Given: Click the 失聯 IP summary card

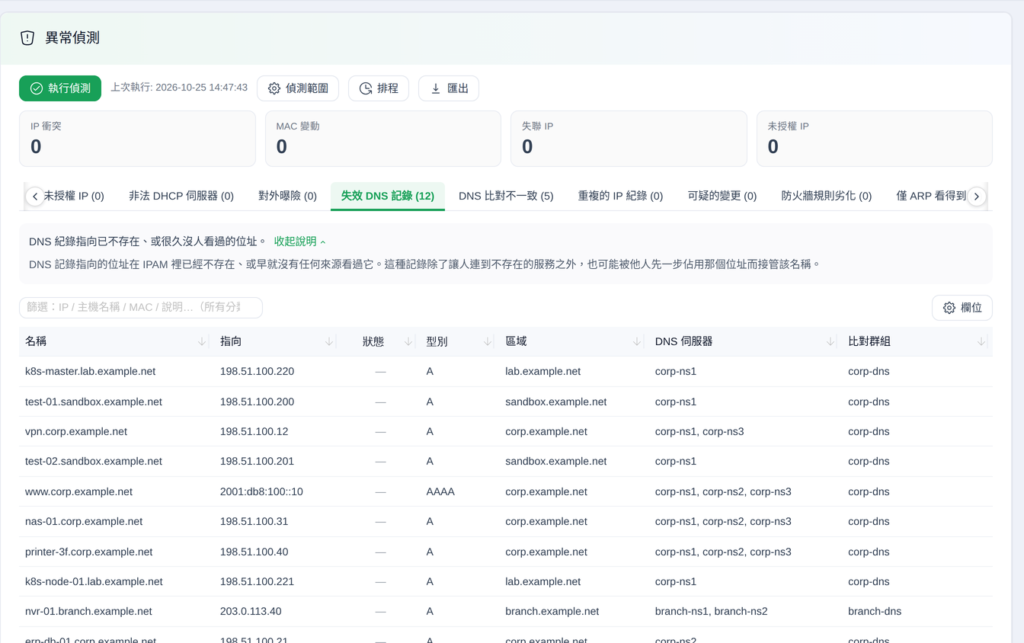Looking at the screenshot, I should [x=628, y=138].
